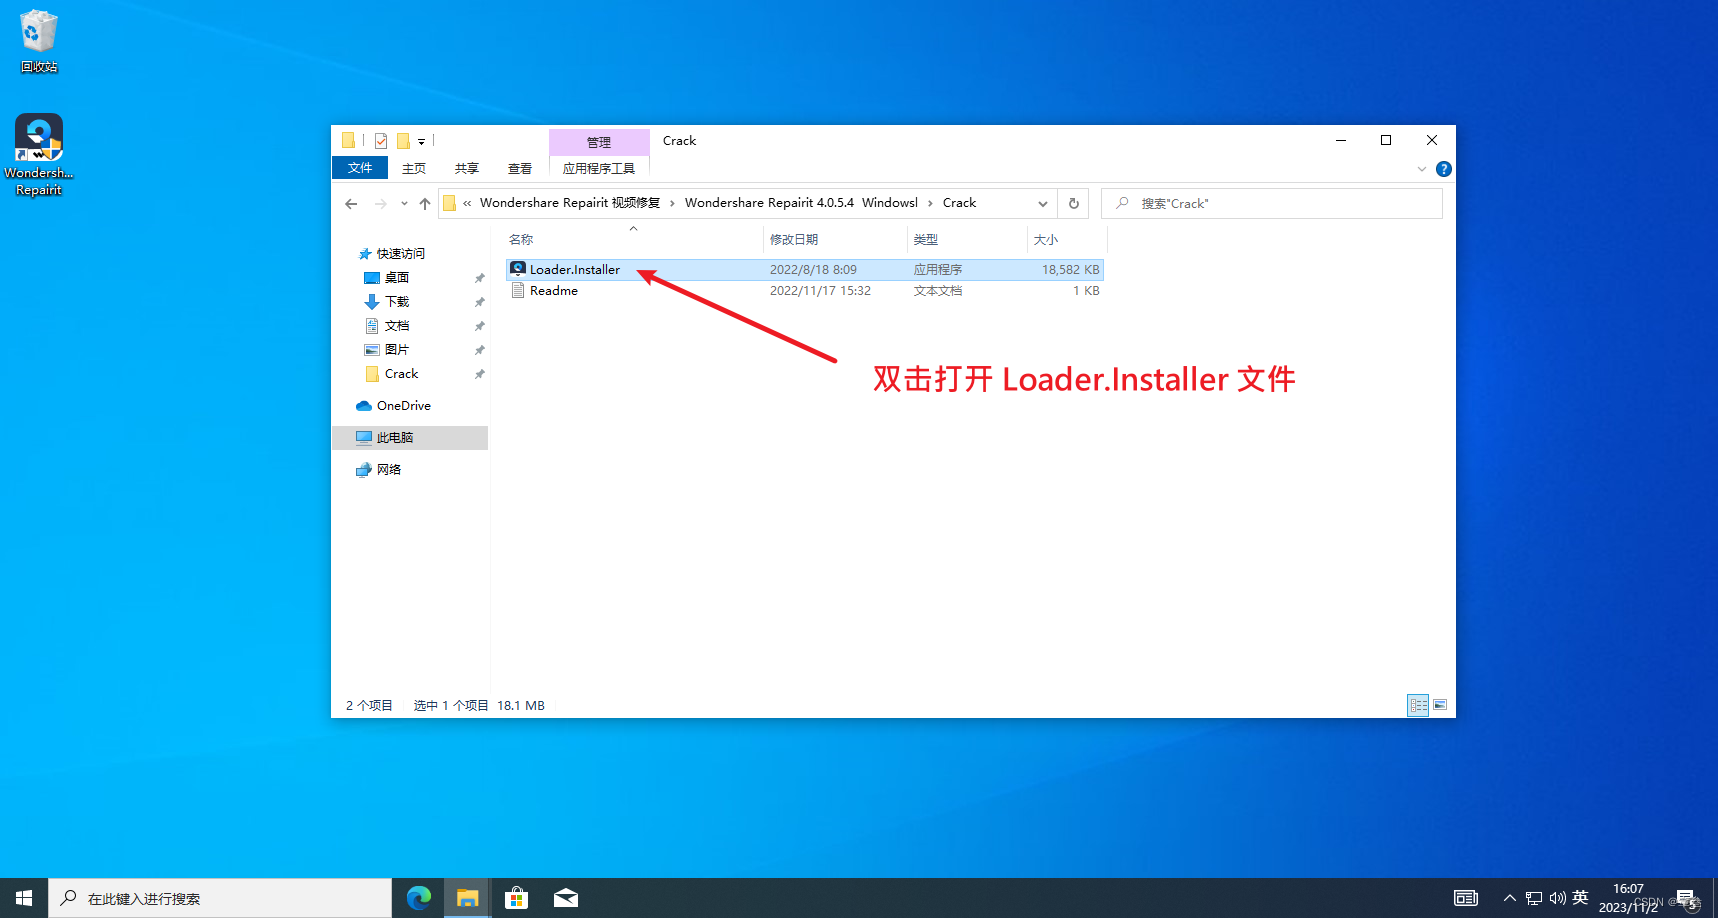Expand breadcrumb chevron after 视频修复 folder

[x=672, y=203]
